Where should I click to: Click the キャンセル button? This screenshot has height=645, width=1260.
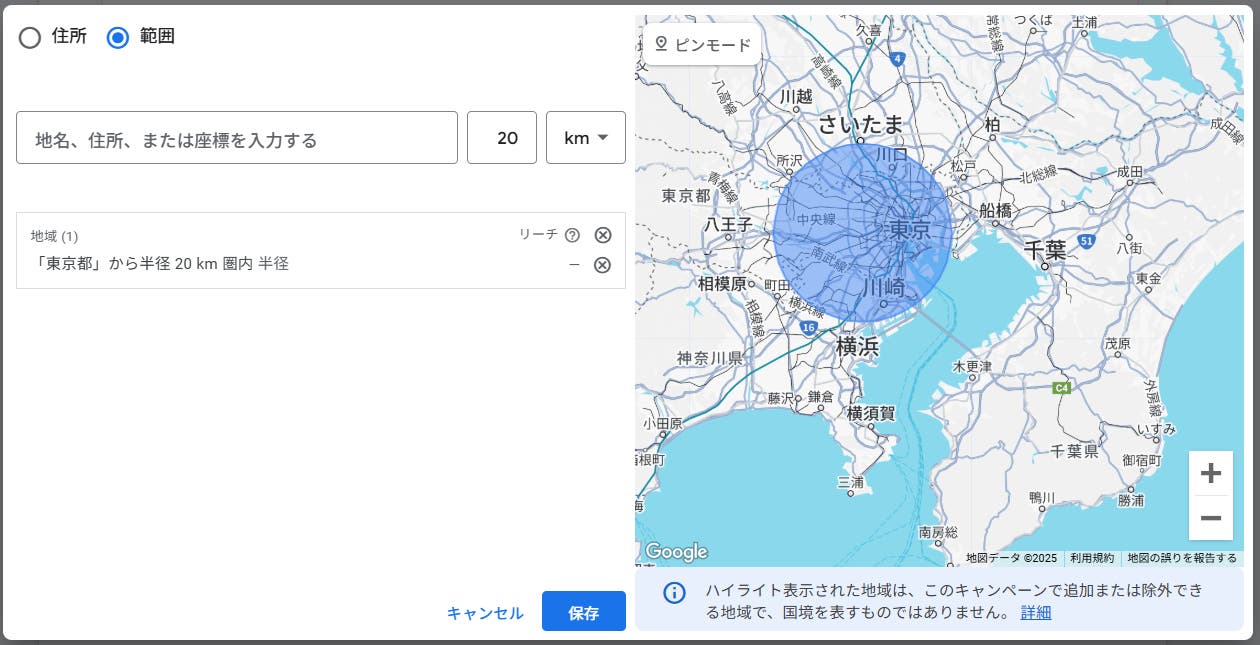[485, 613]
